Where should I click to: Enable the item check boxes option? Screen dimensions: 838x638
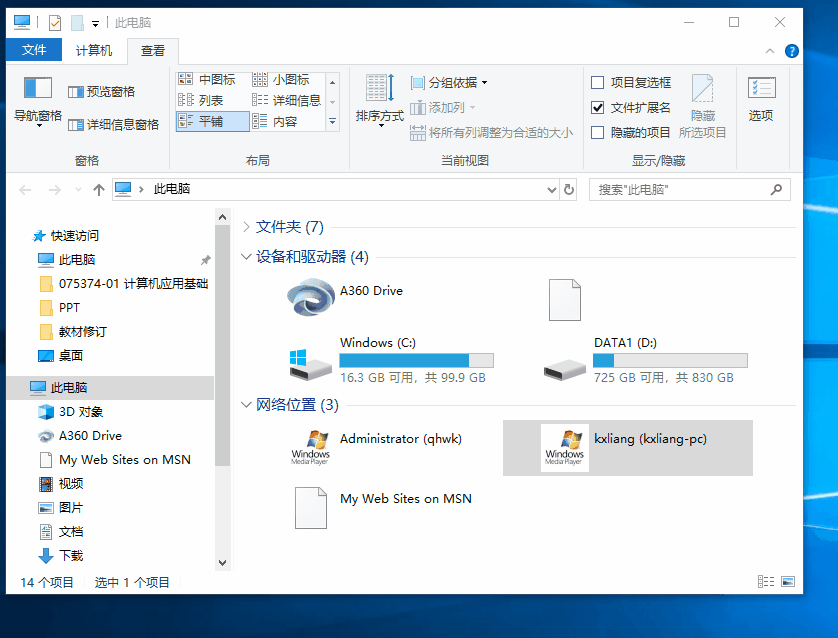[x=598, y=82]
